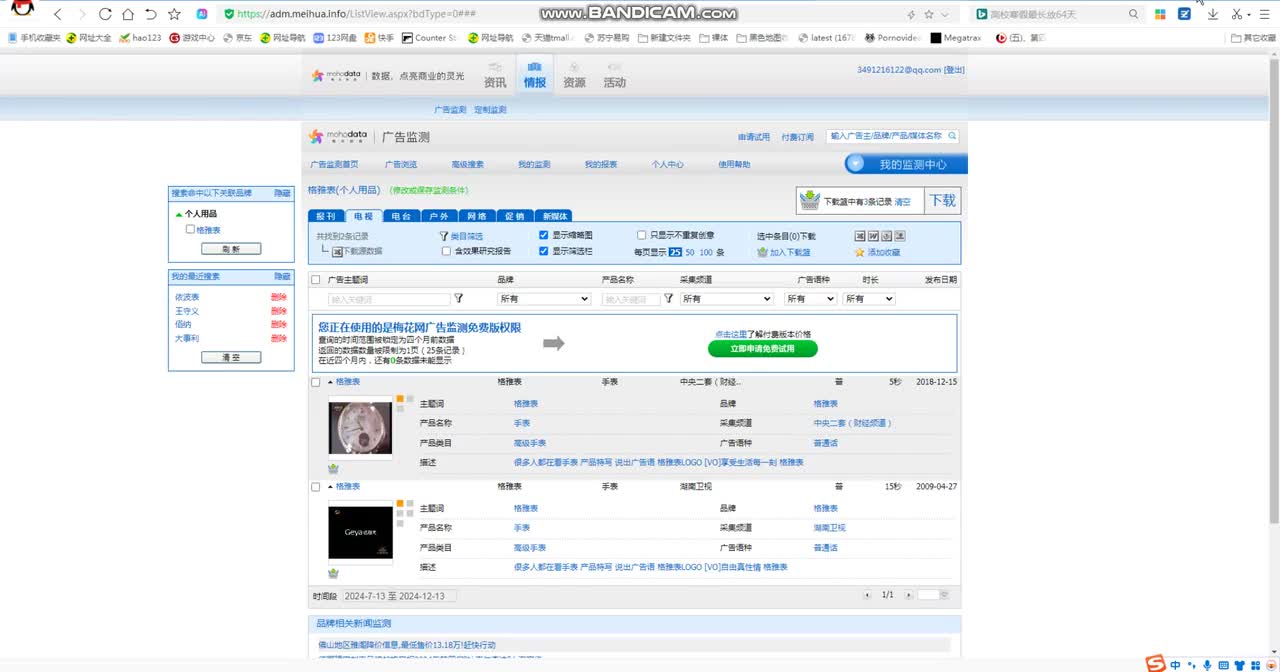Hide the 搜索命中以下关联品牌 panel

click(x=283, y=193)
